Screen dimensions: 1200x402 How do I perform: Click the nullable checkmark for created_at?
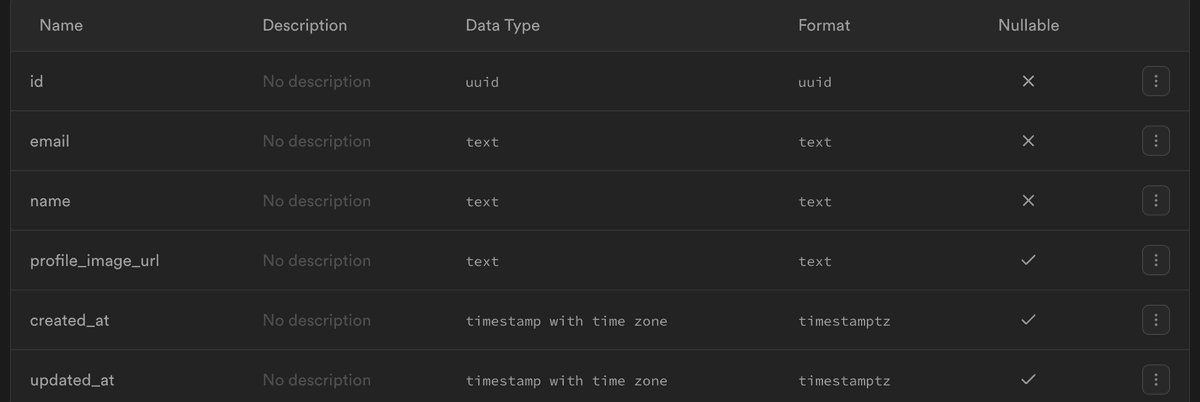pos(1028,320)
